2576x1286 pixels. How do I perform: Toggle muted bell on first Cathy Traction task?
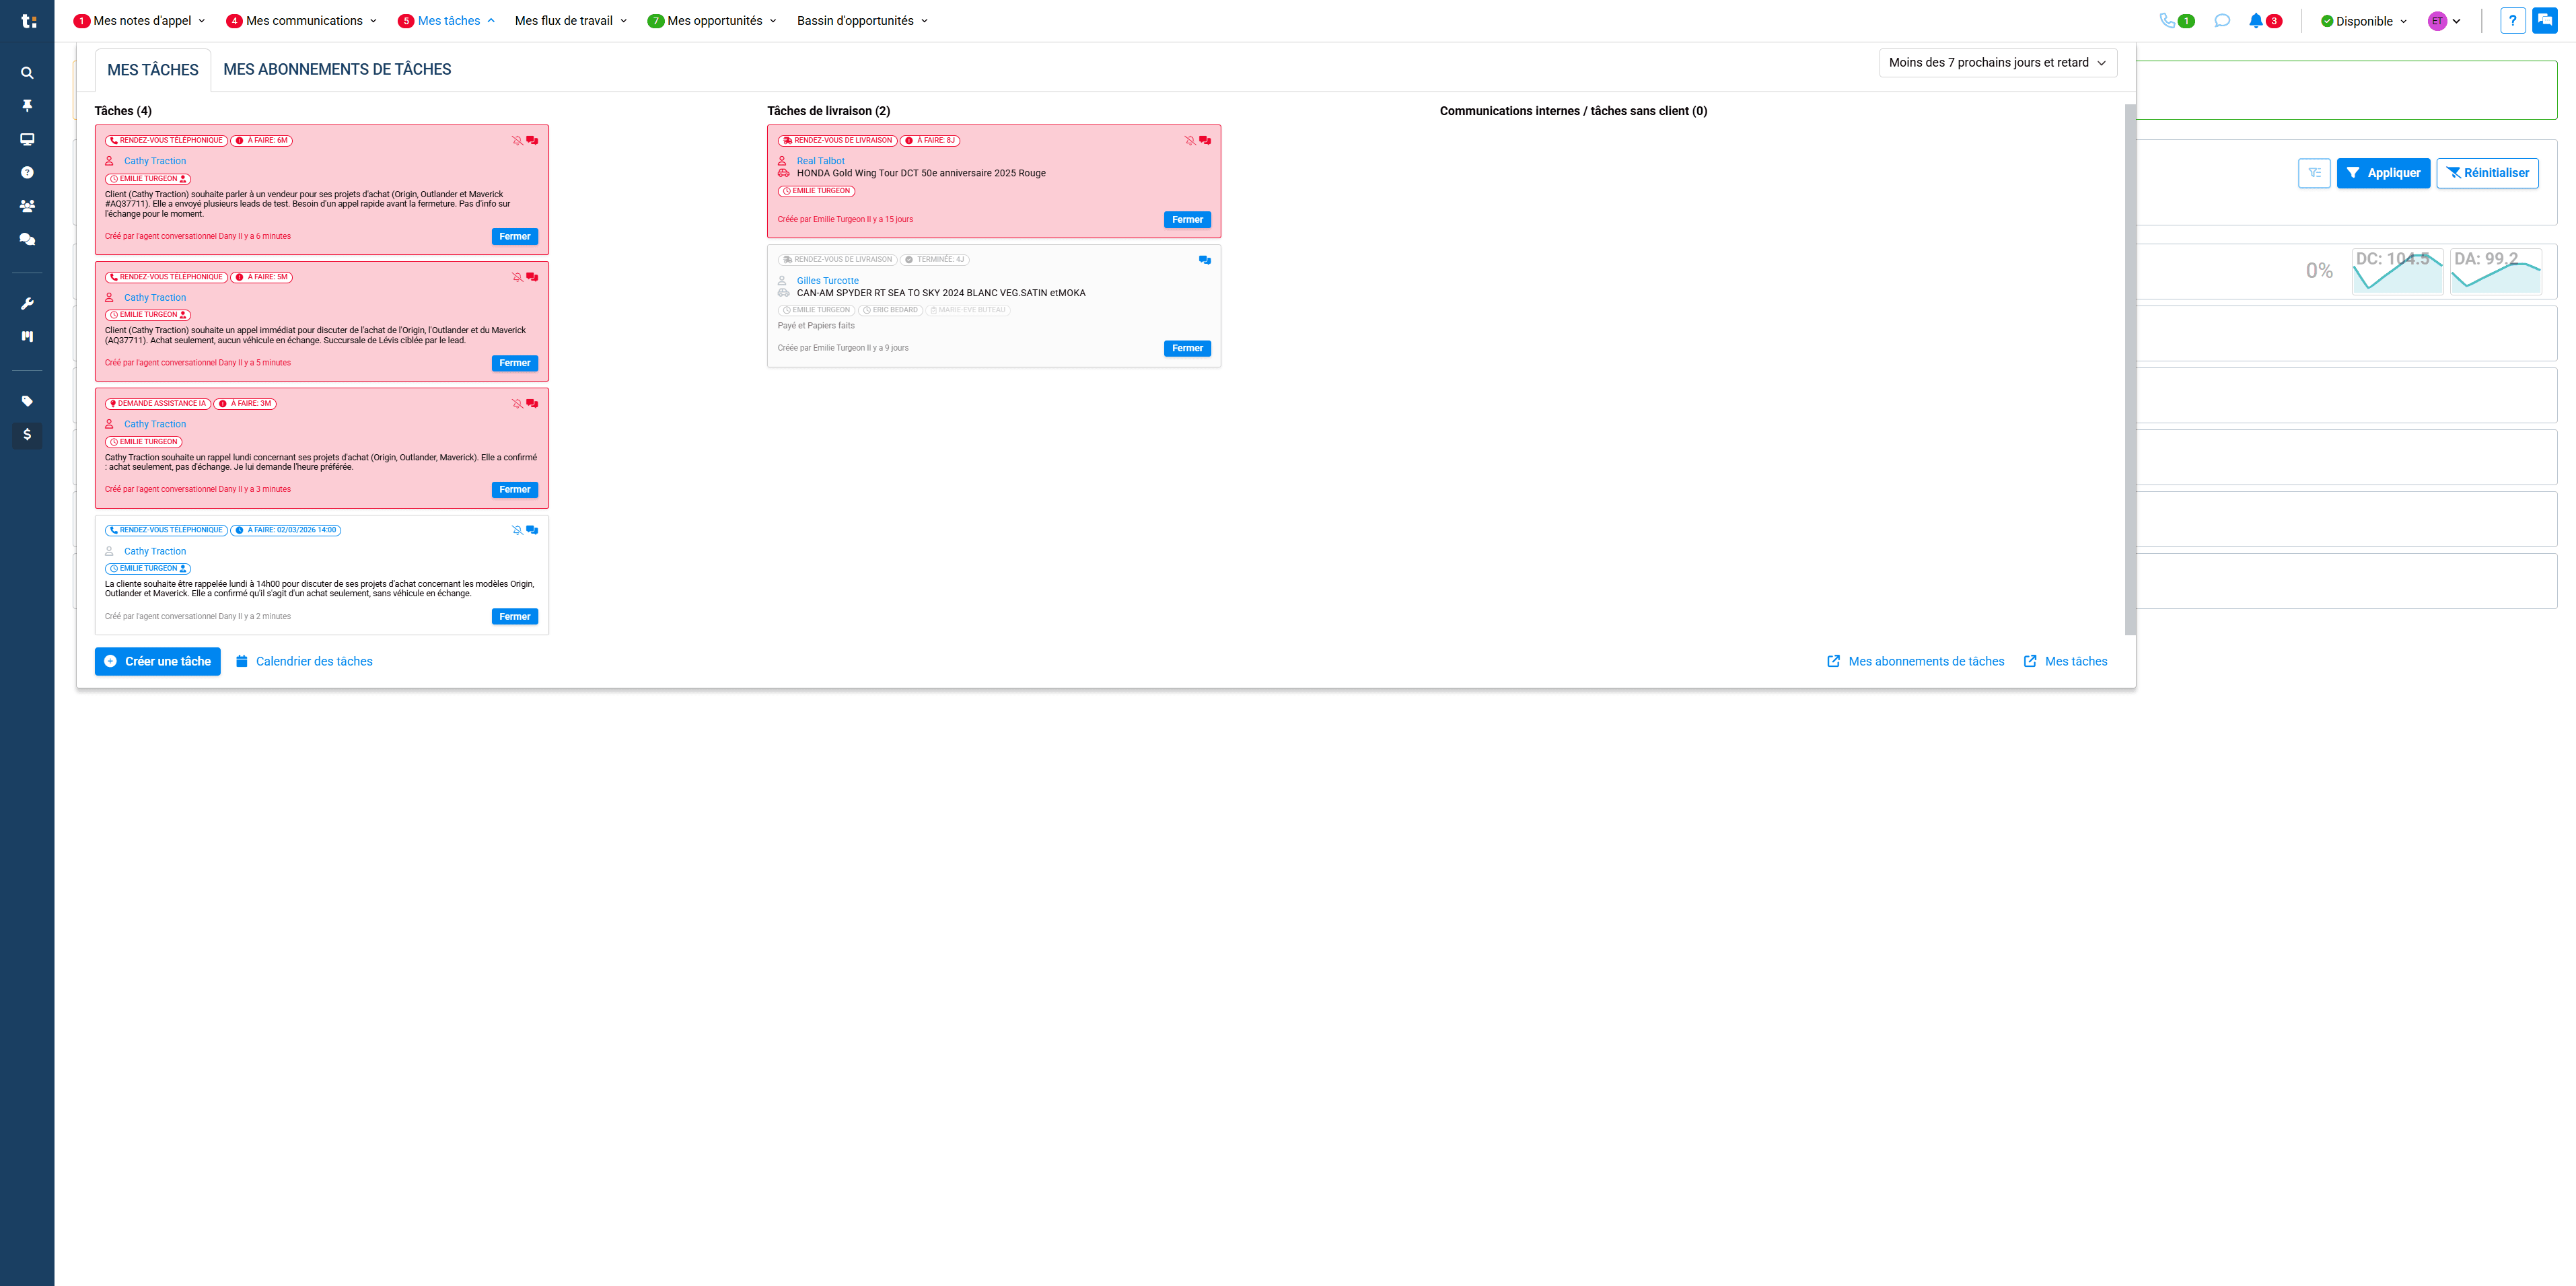517,141
